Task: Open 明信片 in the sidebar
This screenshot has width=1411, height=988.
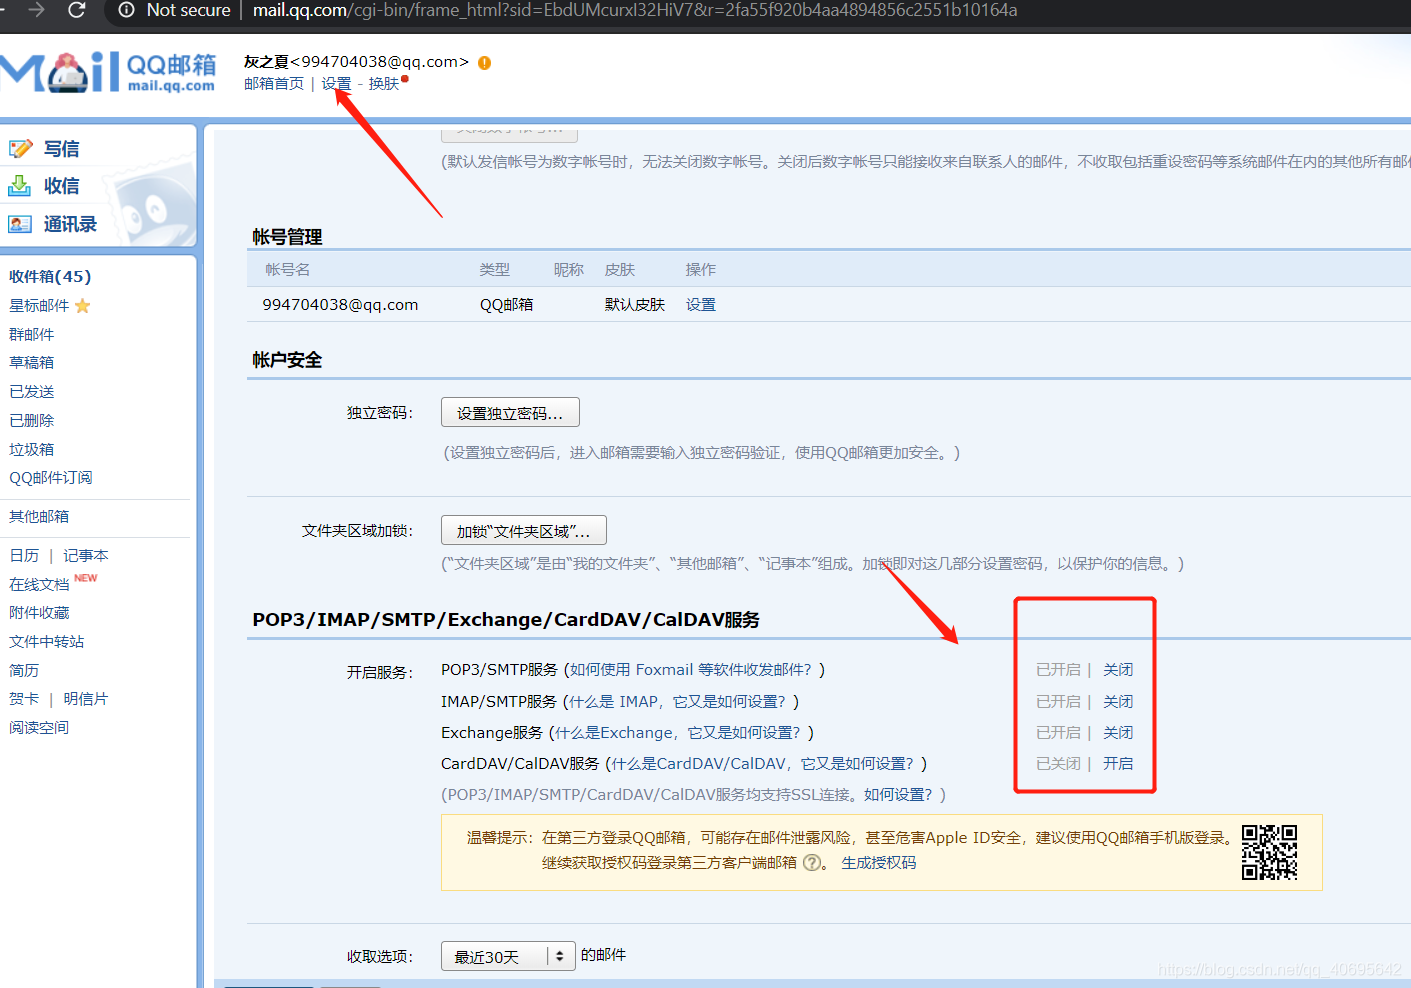Action: coord(86,699)
